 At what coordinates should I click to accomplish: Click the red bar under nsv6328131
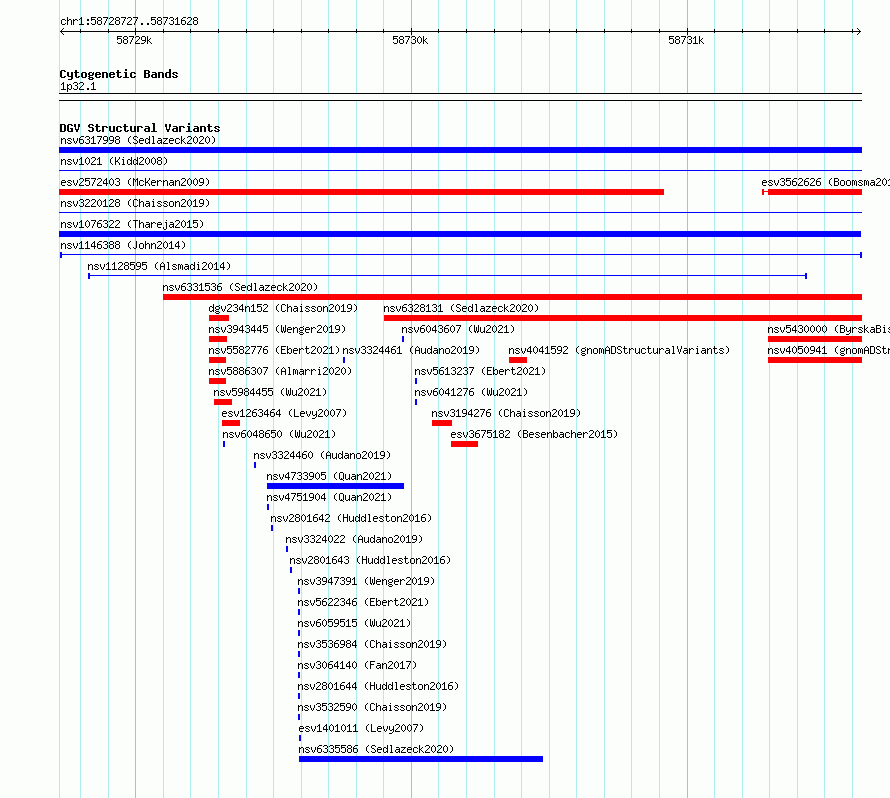pos(623,318)
